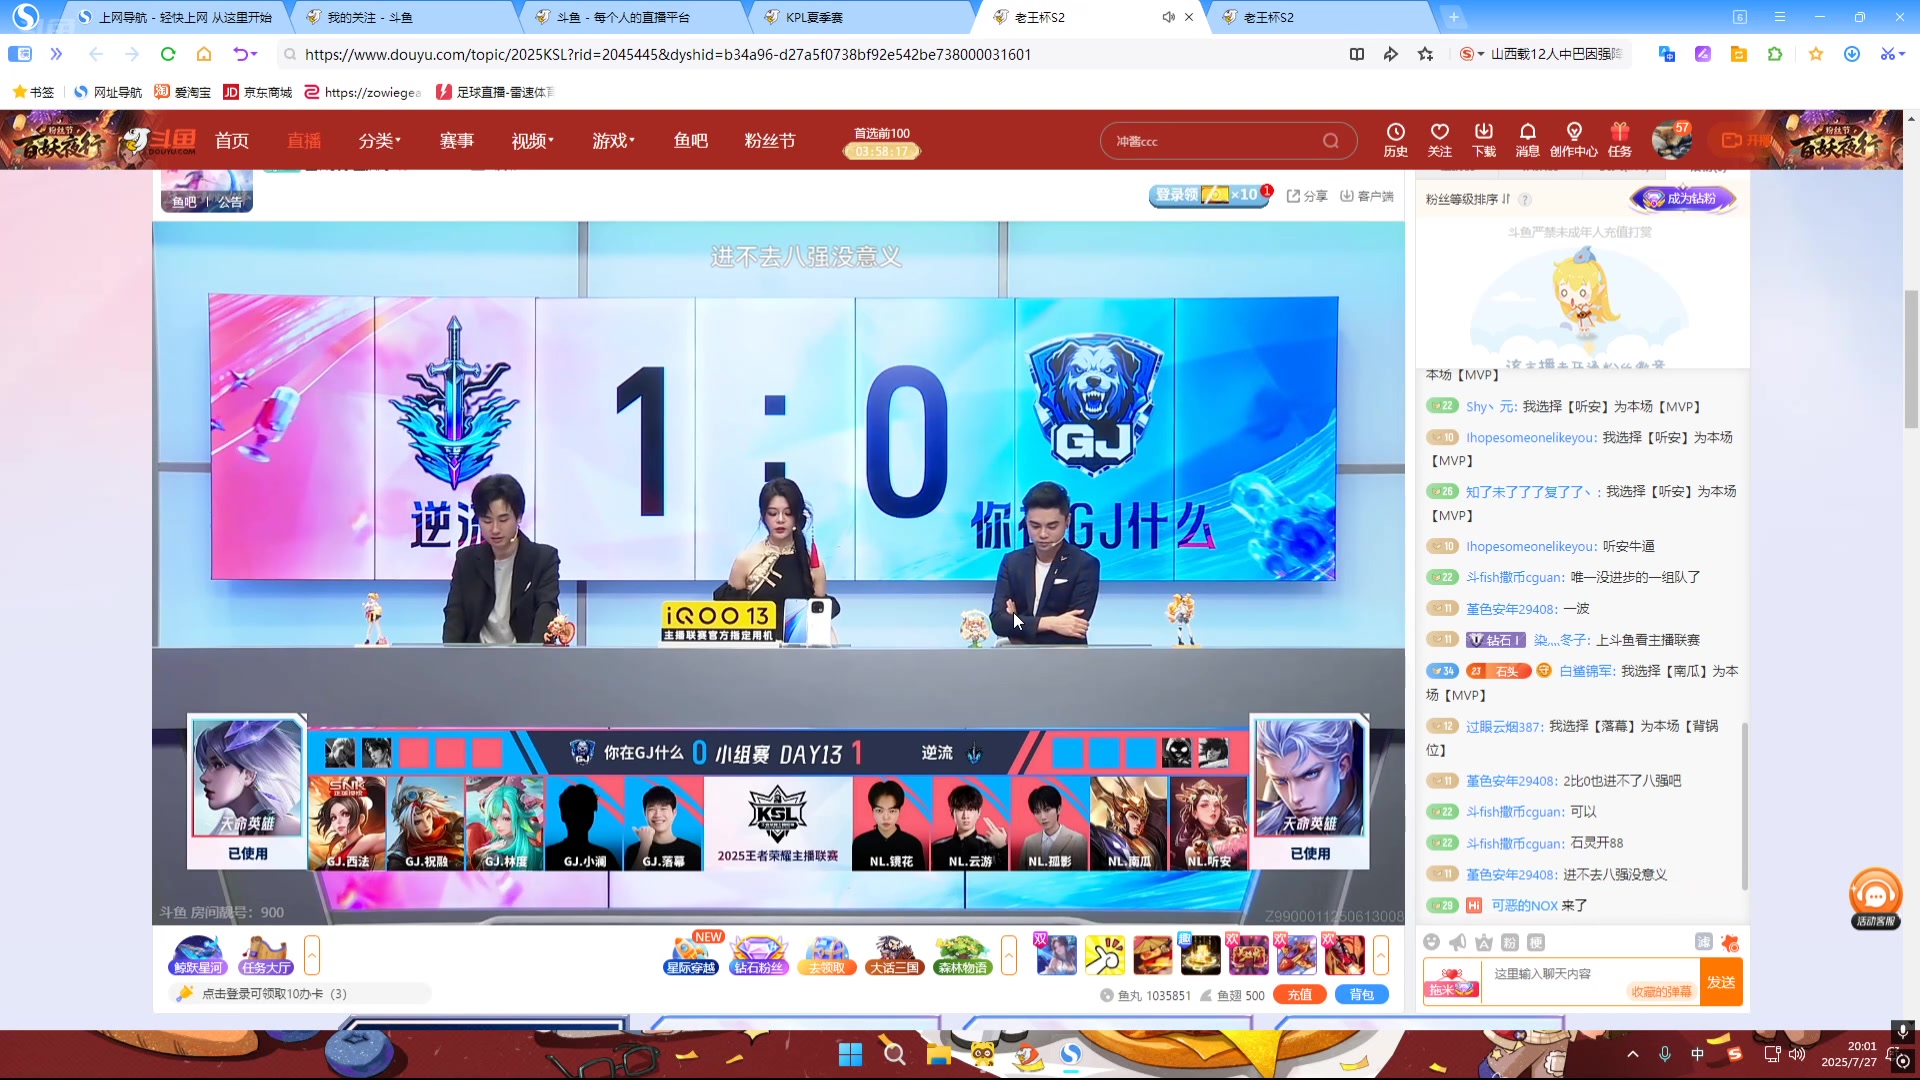Go to 首页 in Douyu navigation

coord(232,141)
